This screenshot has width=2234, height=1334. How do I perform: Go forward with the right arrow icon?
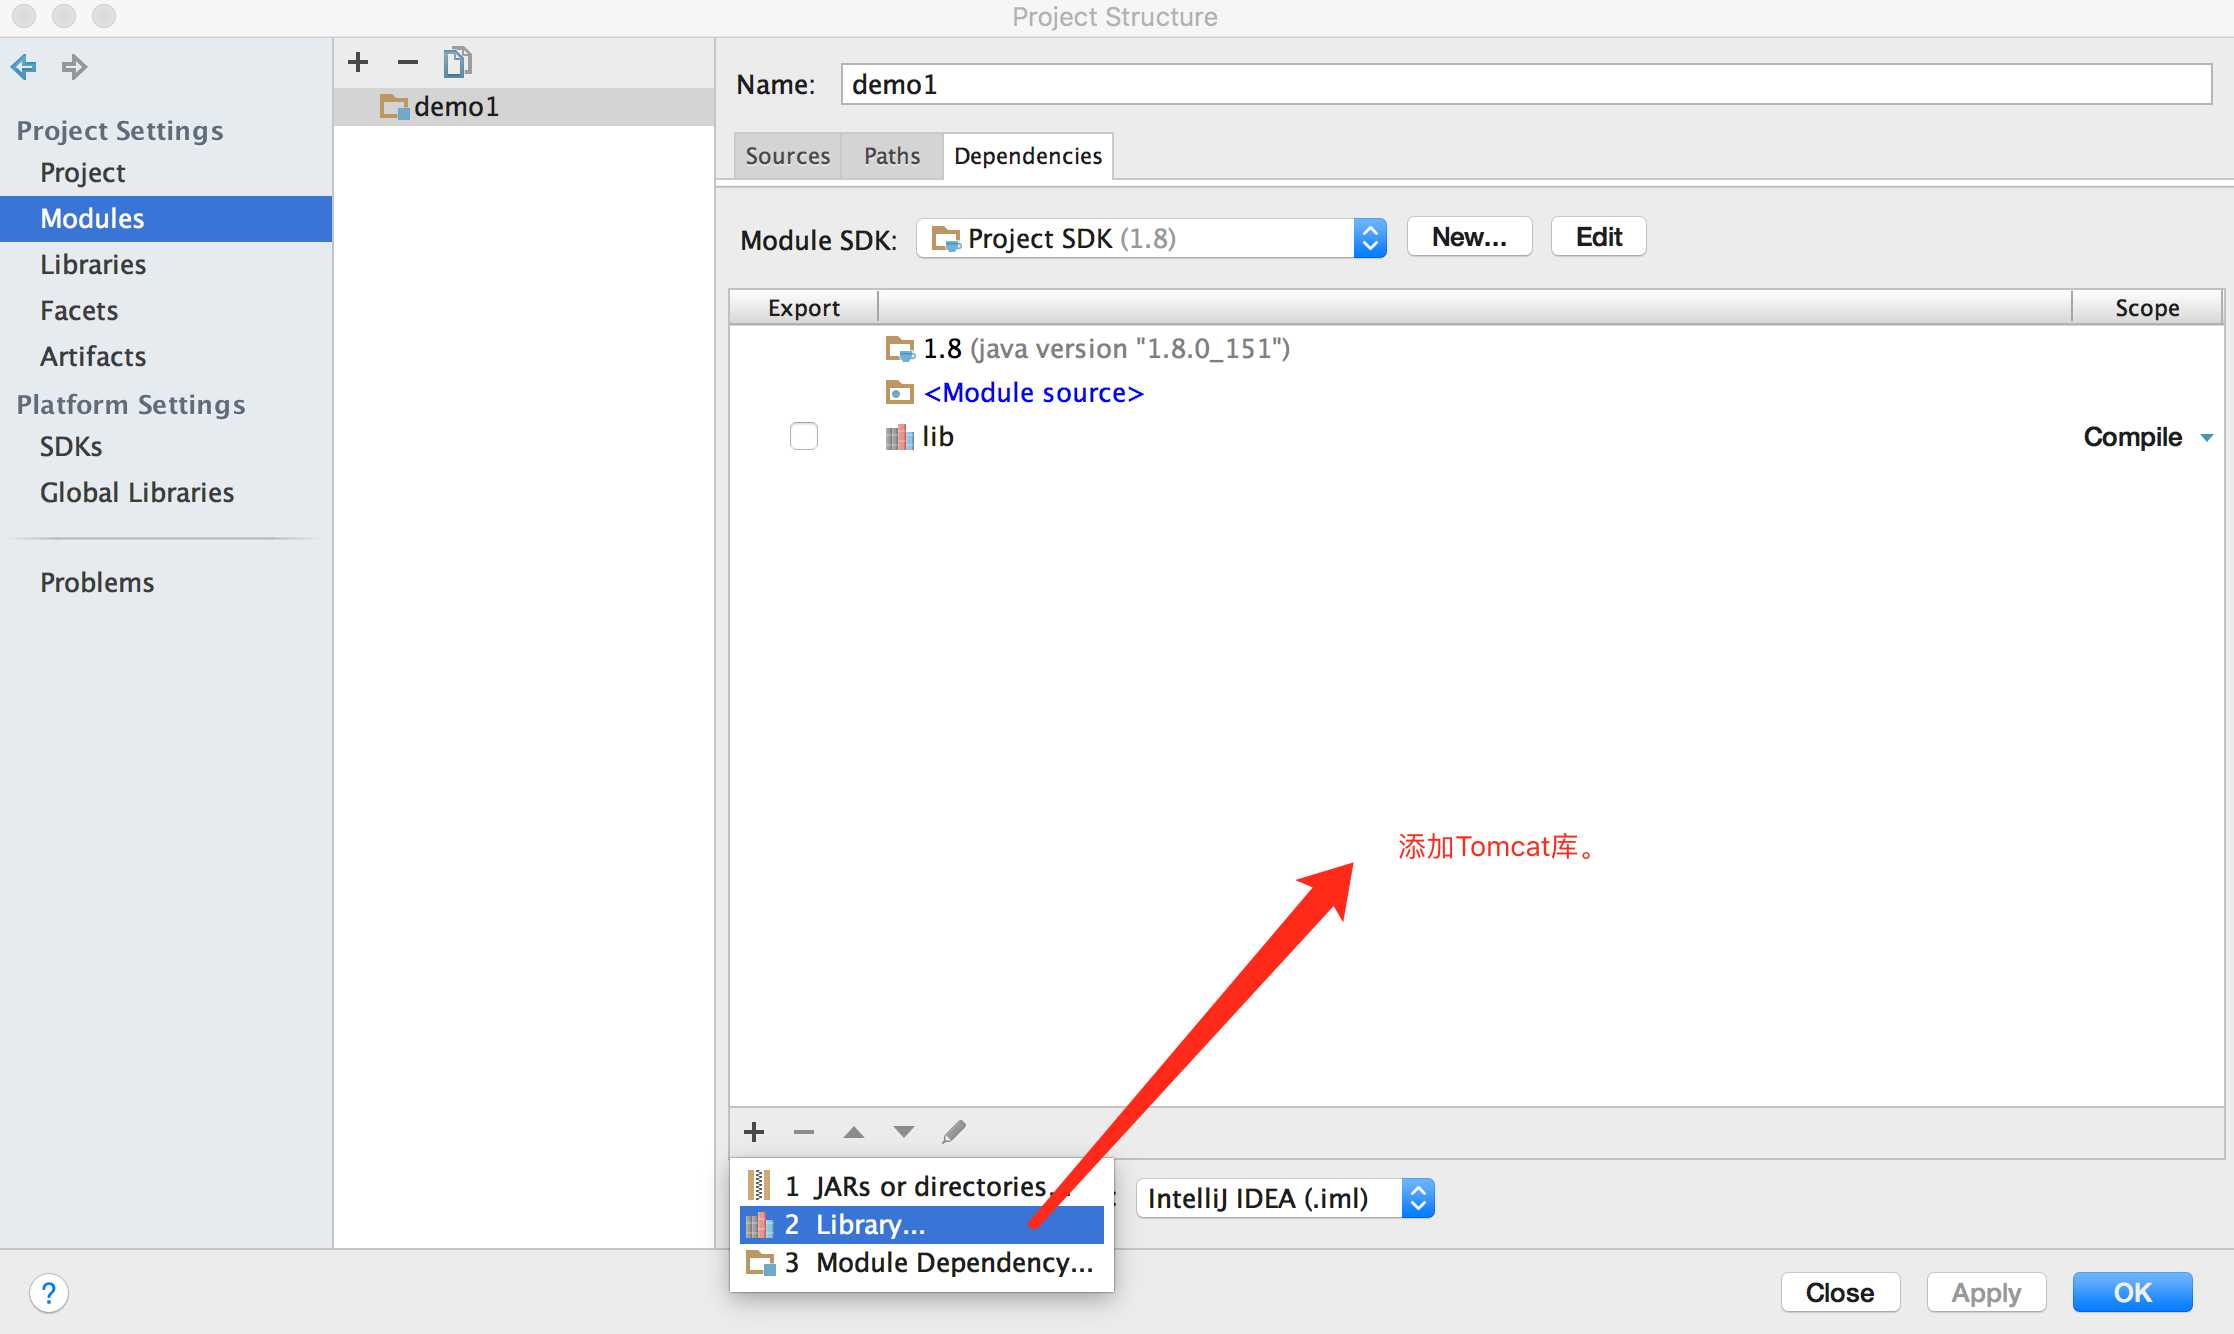(x=74, y=67)
